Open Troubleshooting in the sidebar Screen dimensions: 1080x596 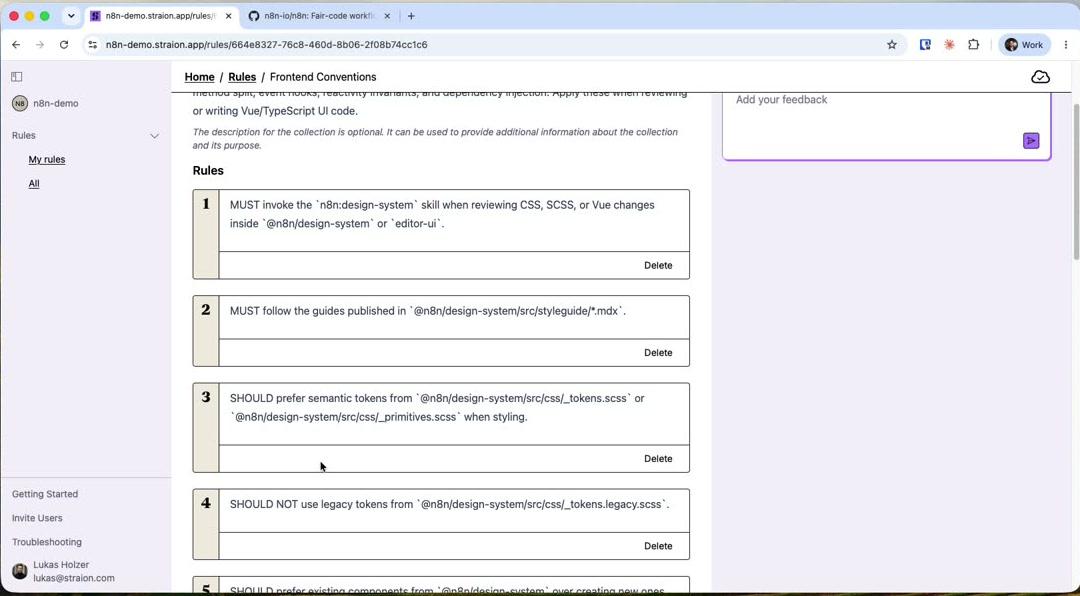[47, 542]
